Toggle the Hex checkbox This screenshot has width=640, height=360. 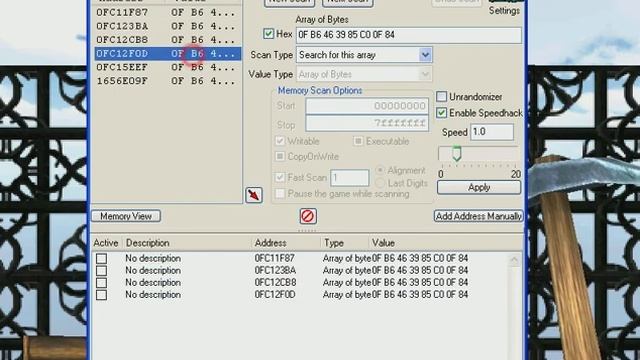(x=268, y=34)
